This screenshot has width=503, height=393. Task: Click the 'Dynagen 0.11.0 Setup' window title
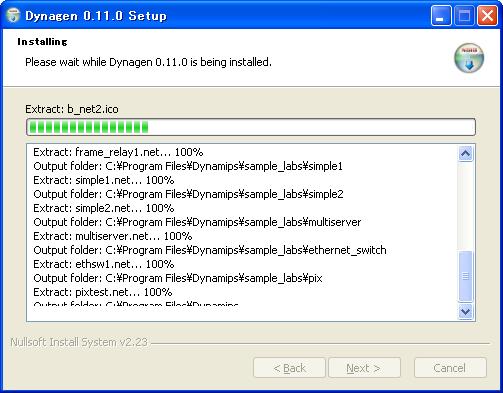click(96, 16)
